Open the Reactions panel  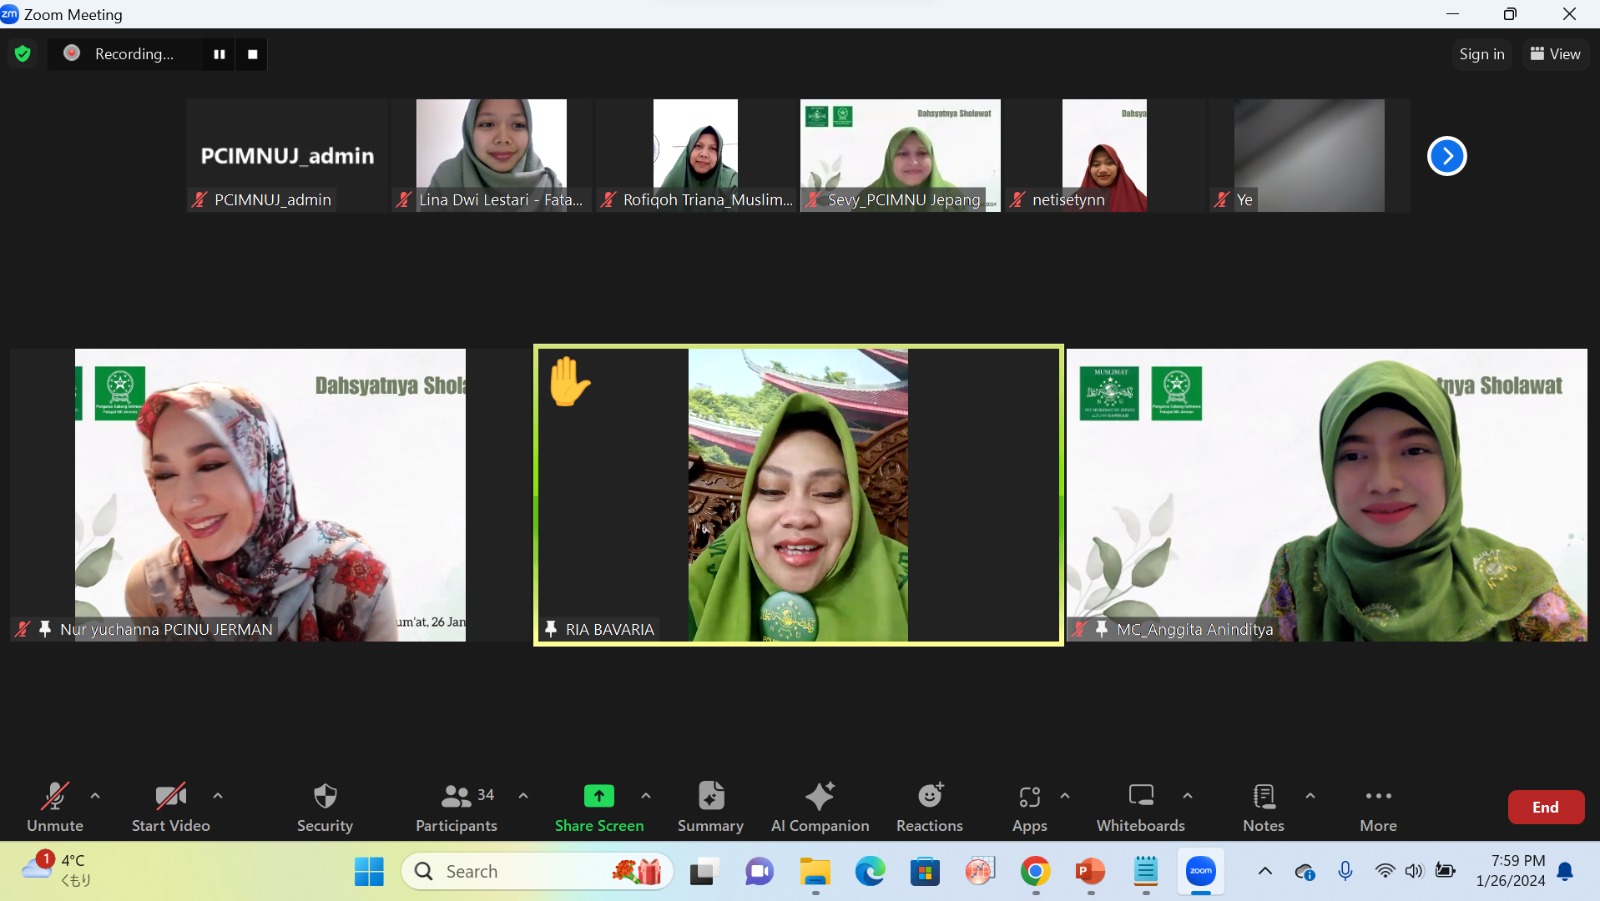click(x=928, y=806)
